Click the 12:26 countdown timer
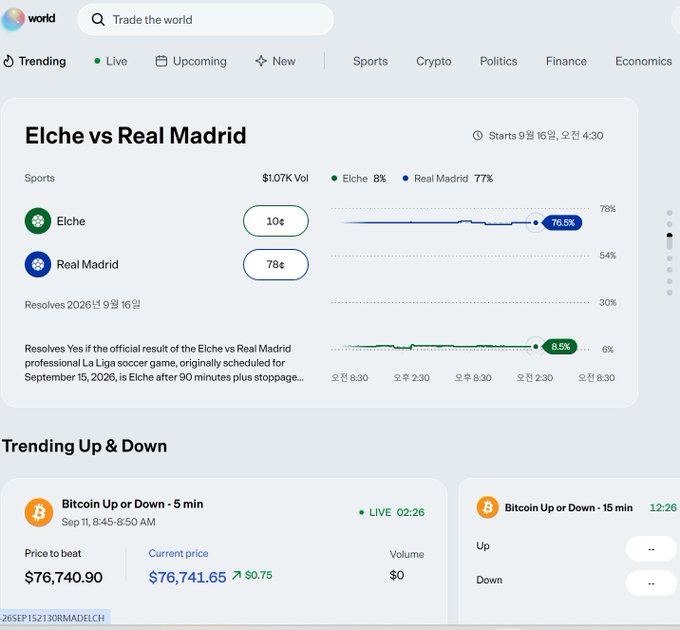This screenshot has width=680, height=630. 663,508
